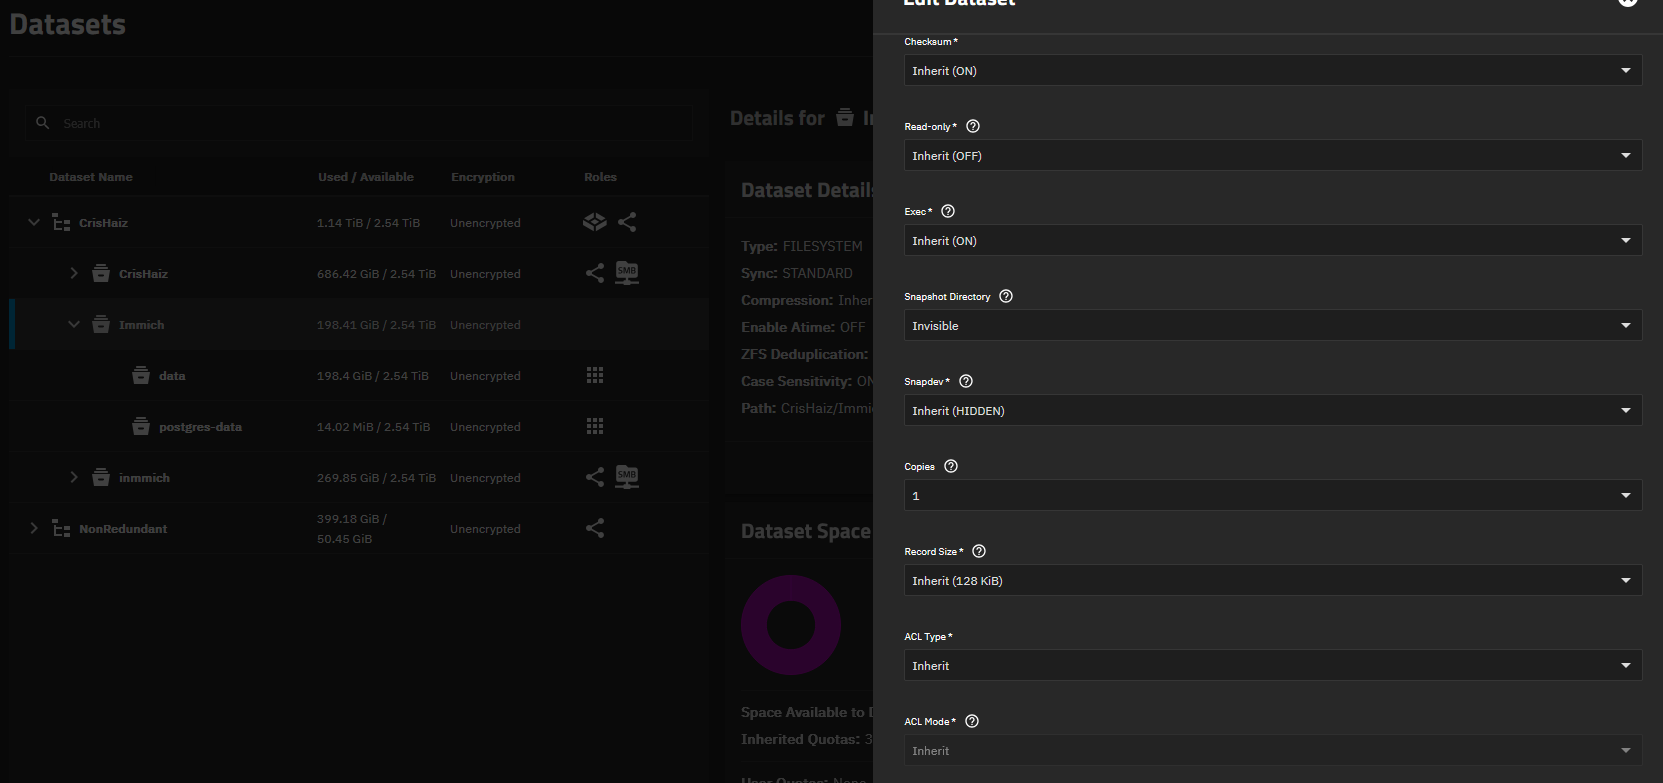Click the apps grid icon on data row
This screenshot has height=783, width=1663.
click(595, 375)
